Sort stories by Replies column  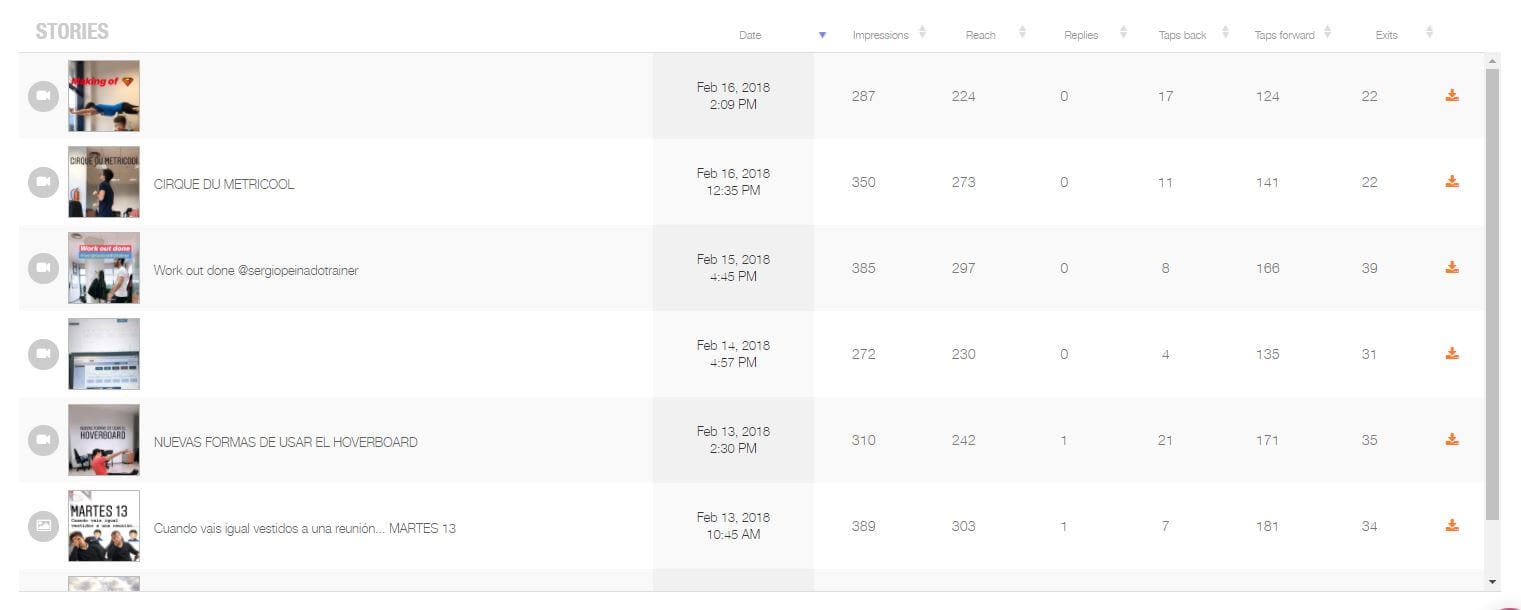(1123, 34)
